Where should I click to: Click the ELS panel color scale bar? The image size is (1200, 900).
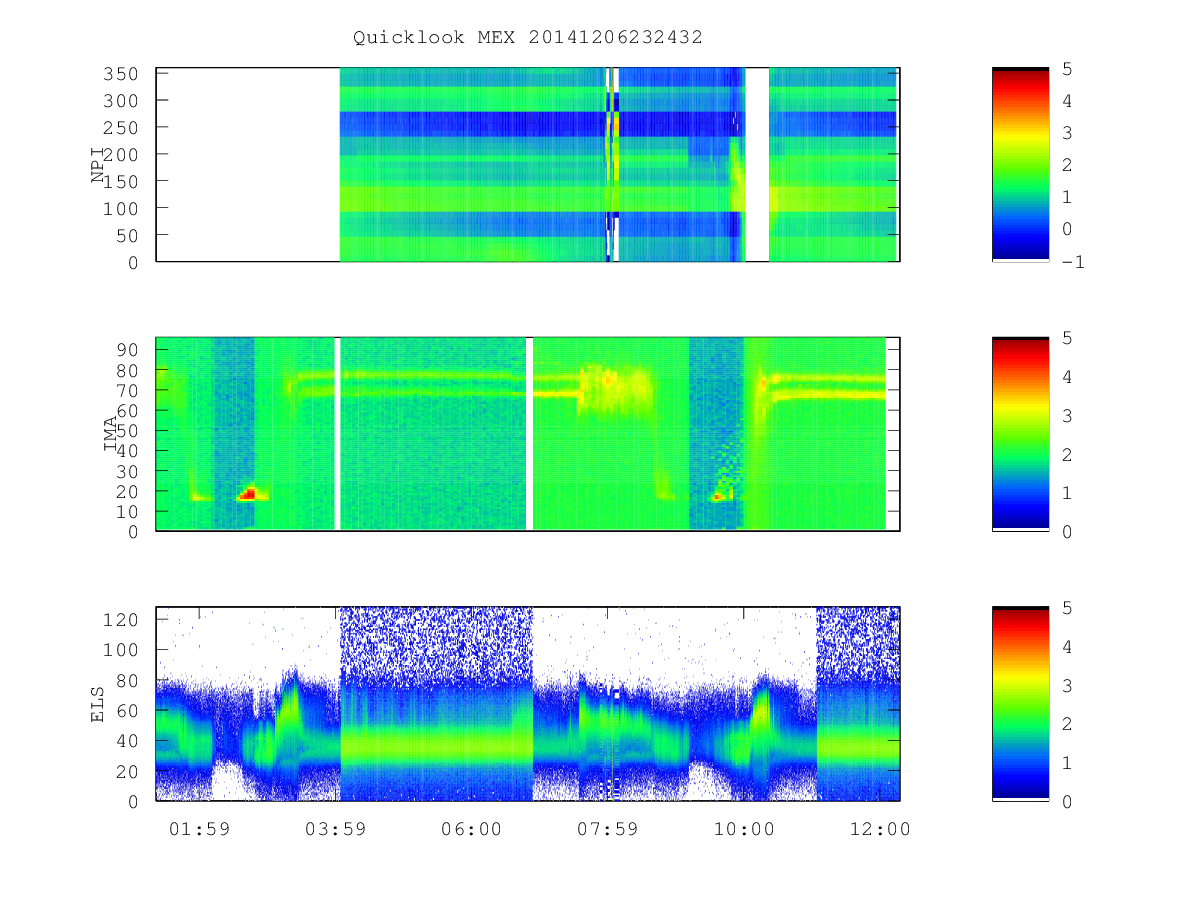1020,704
